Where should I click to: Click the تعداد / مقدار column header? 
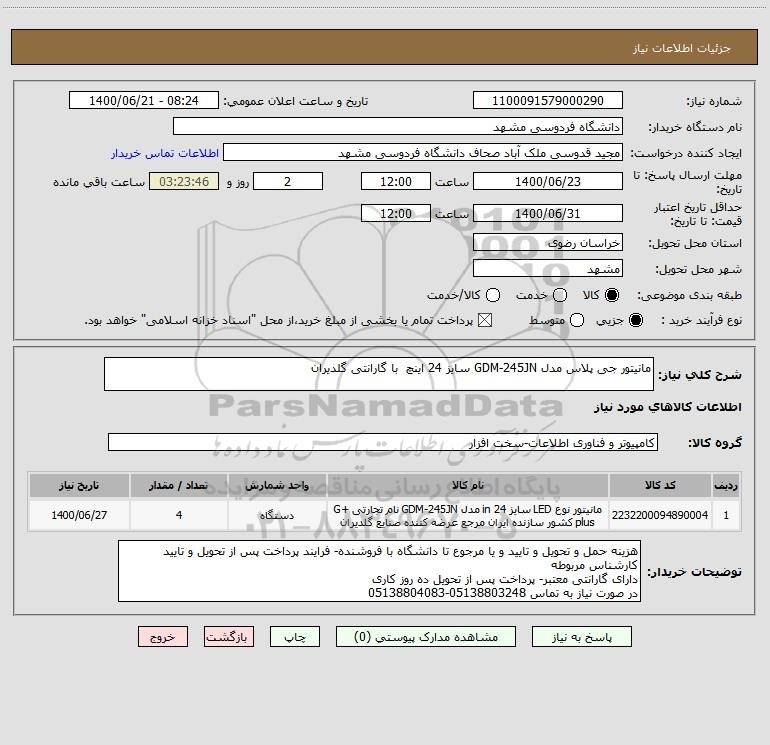tap(179, 485)
